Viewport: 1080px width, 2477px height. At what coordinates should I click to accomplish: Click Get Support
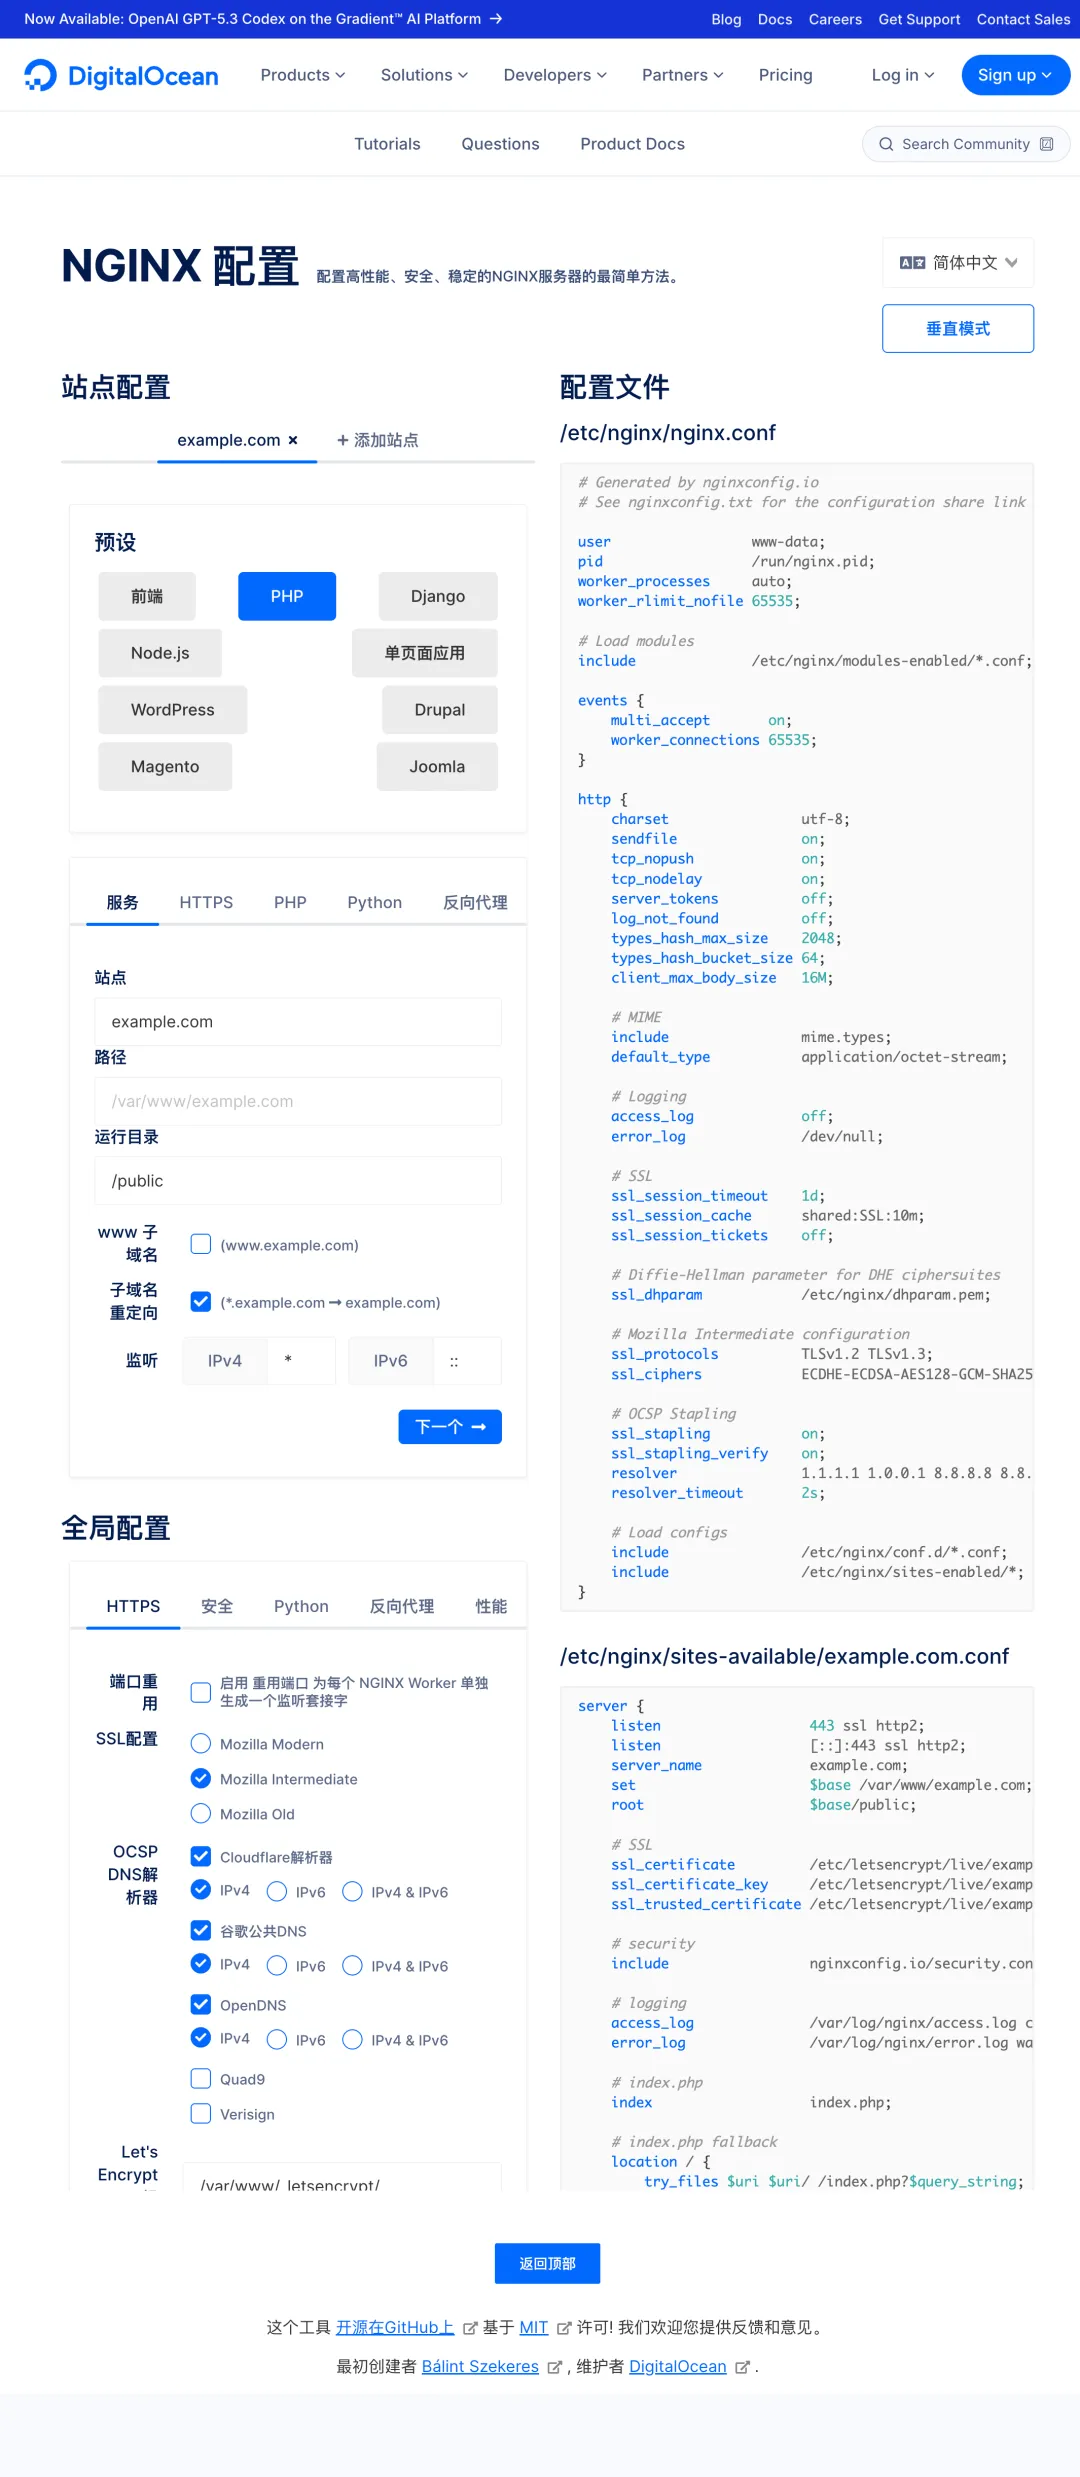pyautogui.click(x=919, y=19)
